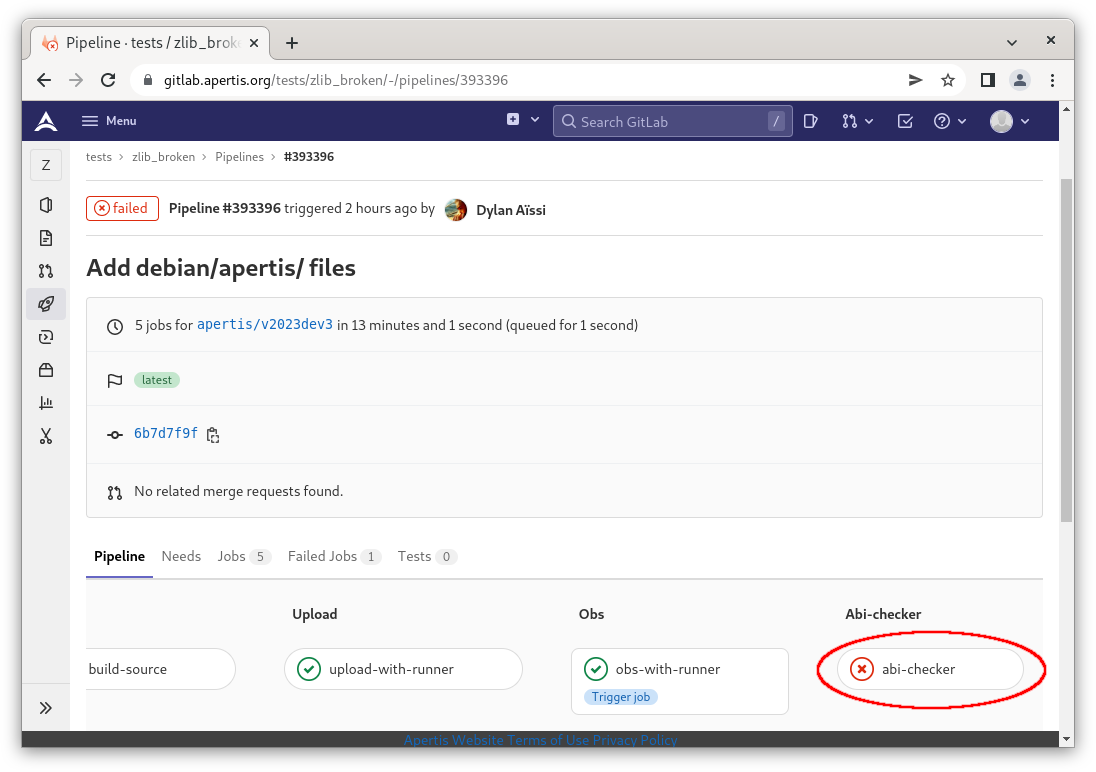Screen dimensions: 1096x772
Task: Expand the merge requests dropdown in header
Action: click(857, 121)
